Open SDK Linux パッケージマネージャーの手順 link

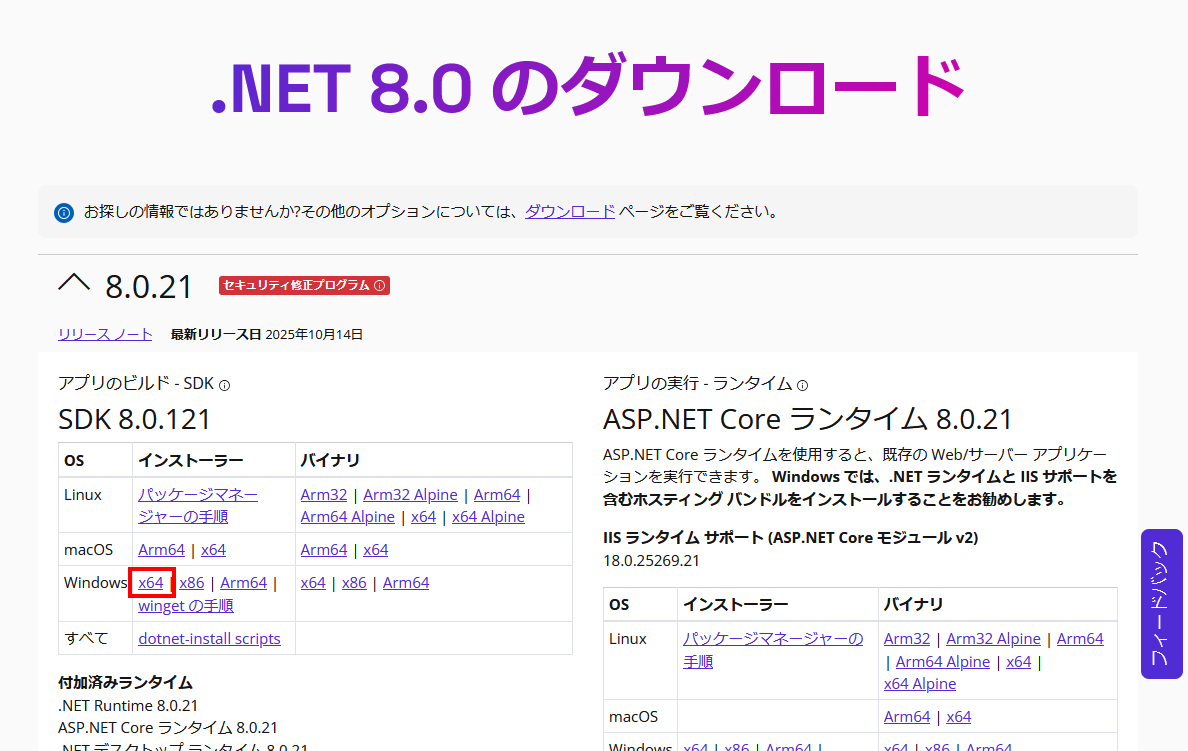[197, 506]
